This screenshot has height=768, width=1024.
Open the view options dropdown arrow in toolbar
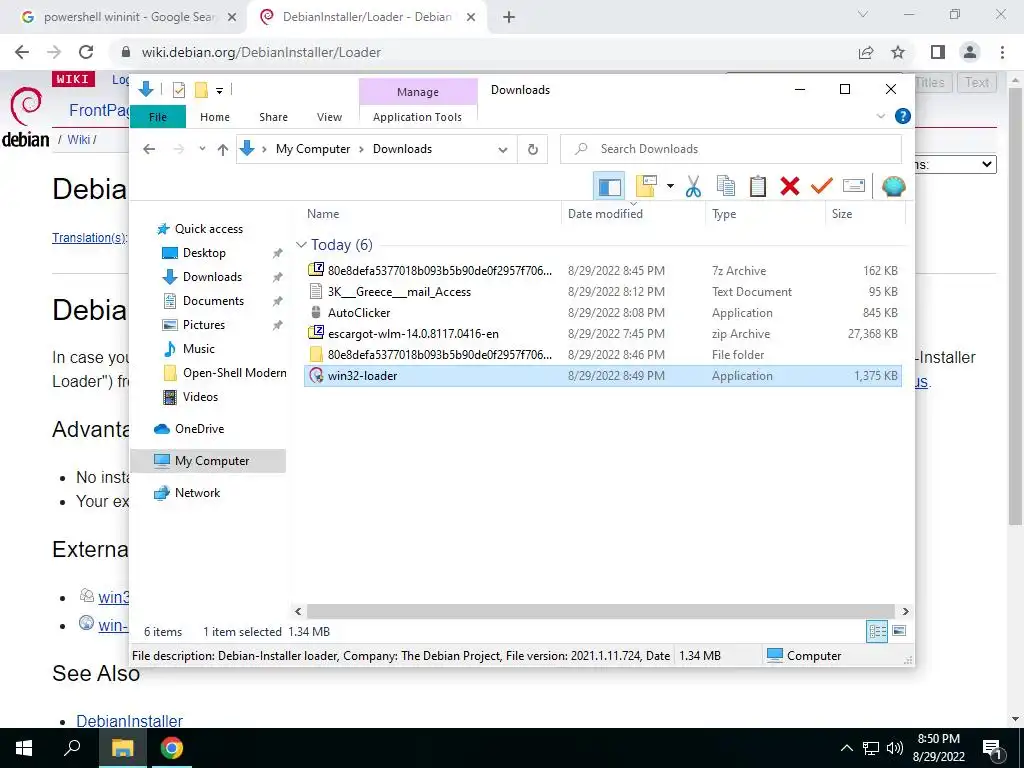click(670, 186)
